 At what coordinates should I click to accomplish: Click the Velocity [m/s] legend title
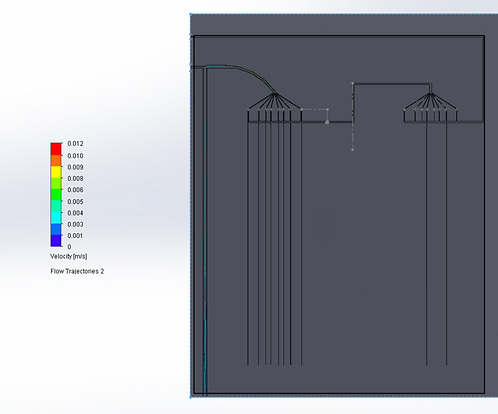pos(69,256)
